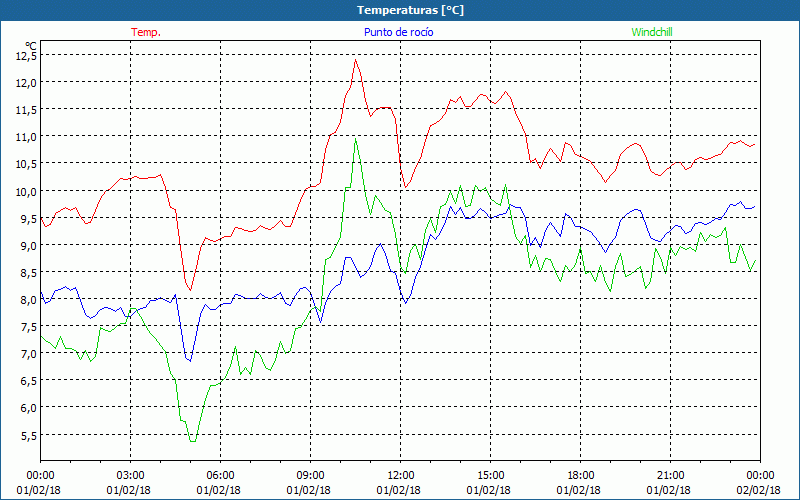Click the '6,0' y-axis label
This screenshot has width=800, height=500.
click(x=29, y=408)
